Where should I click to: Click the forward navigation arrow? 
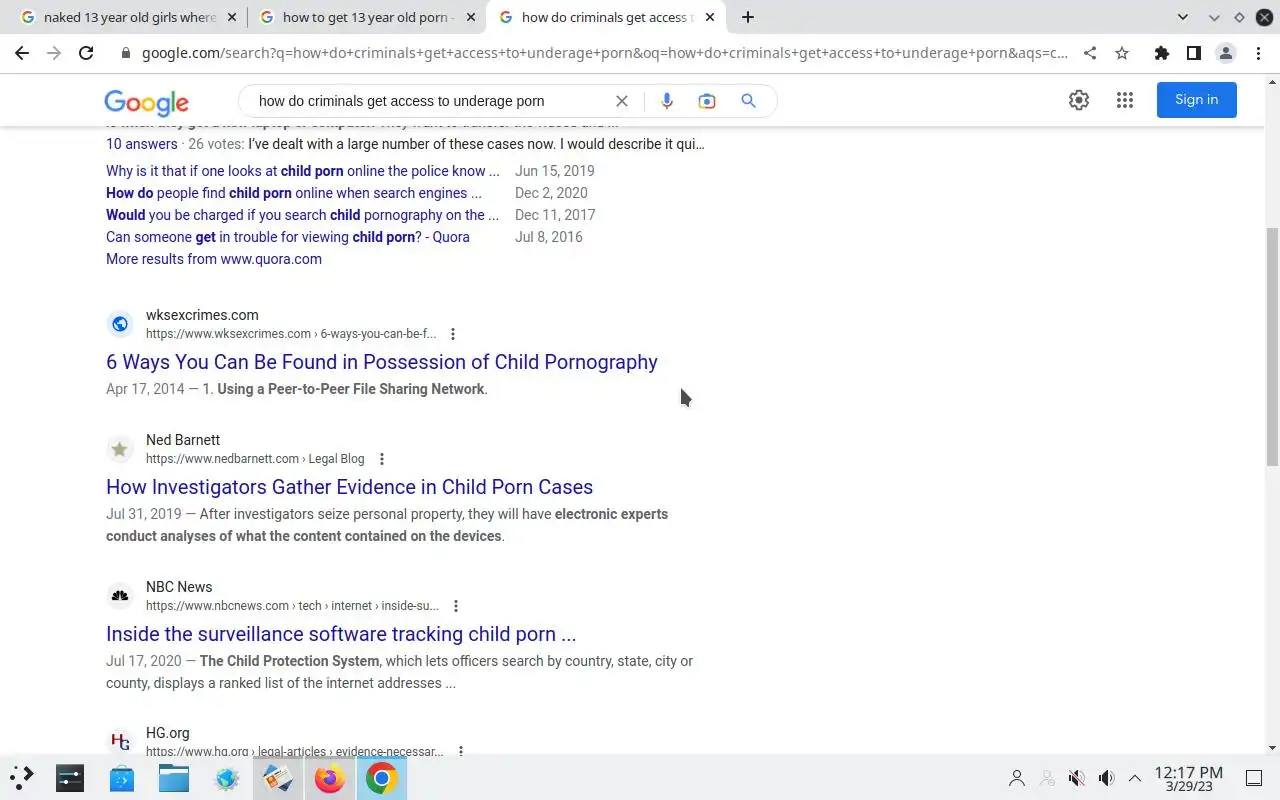(54, 53)
